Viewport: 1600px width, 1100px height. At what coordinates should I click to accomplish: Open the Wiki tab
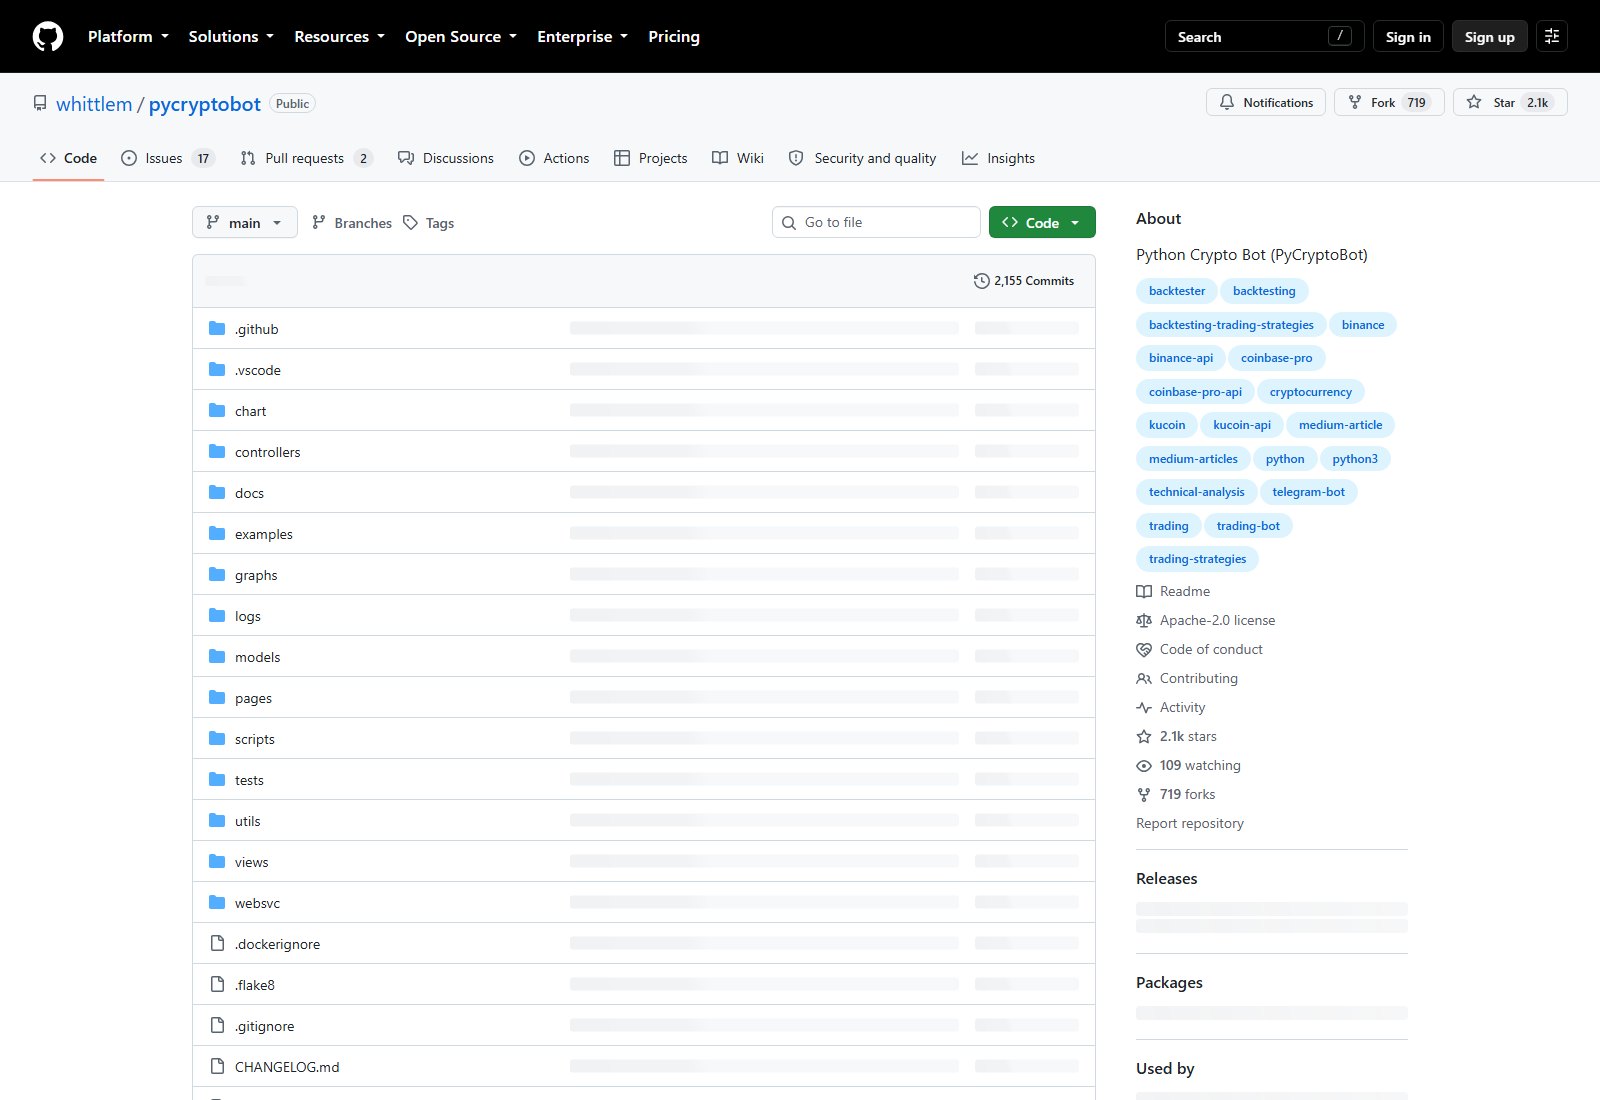click(x=738, y=158)
